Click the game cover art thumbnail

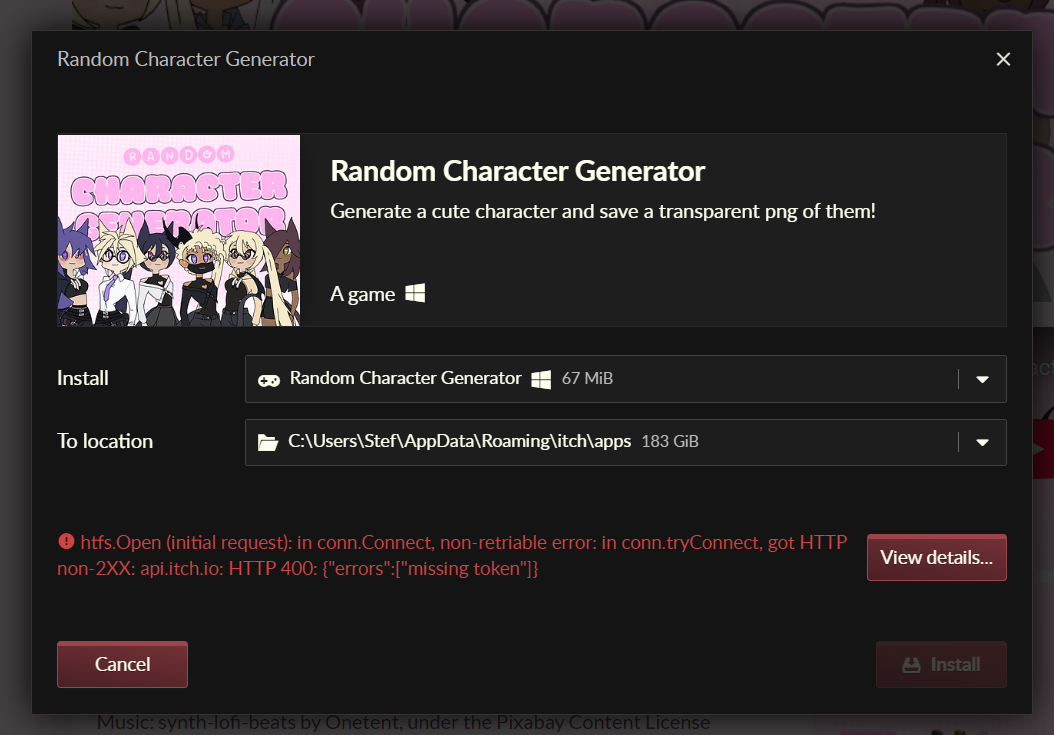[x=179, y=231]
